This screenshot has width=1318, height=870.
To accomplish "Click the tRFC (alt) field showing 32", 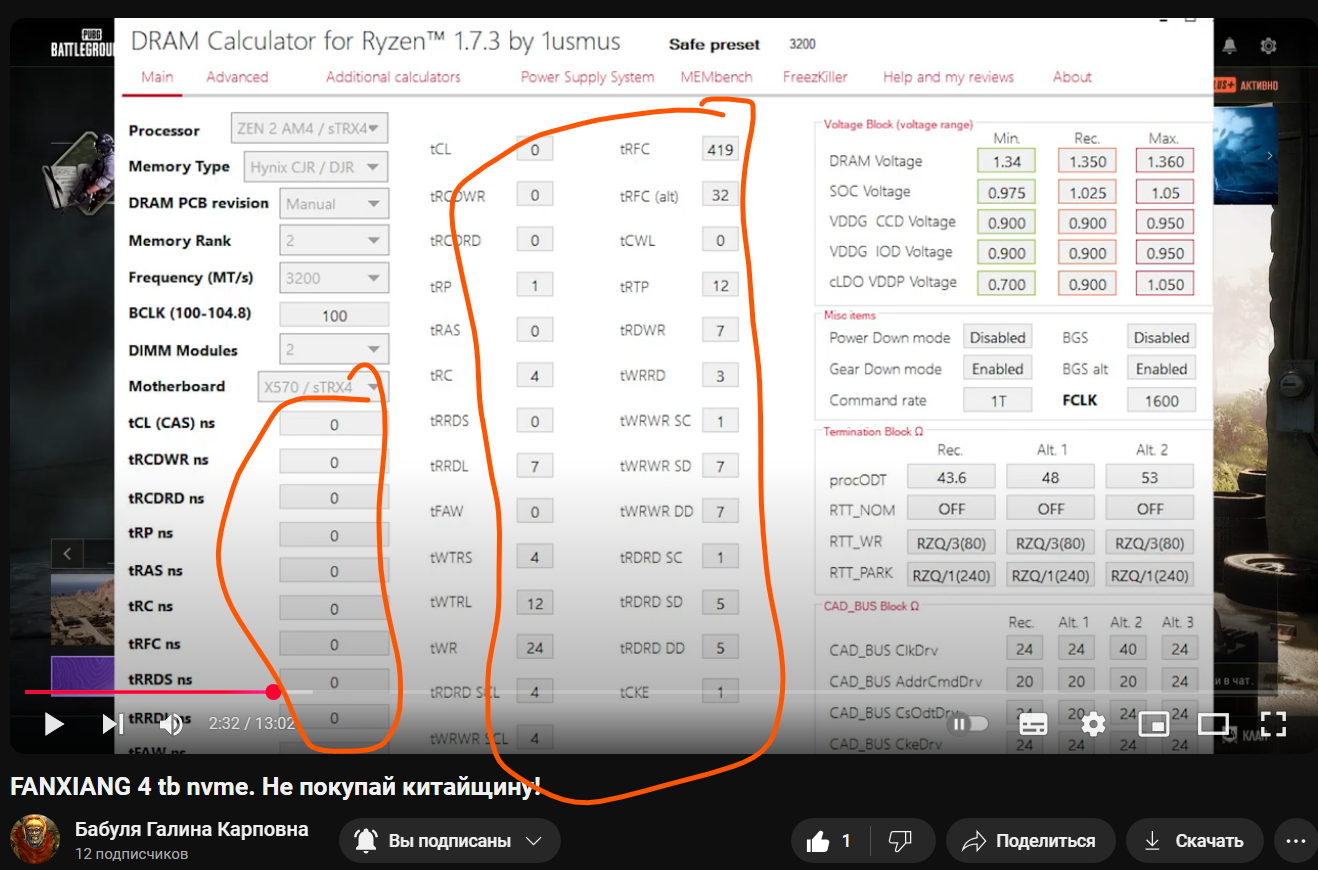I will point(720,196).
